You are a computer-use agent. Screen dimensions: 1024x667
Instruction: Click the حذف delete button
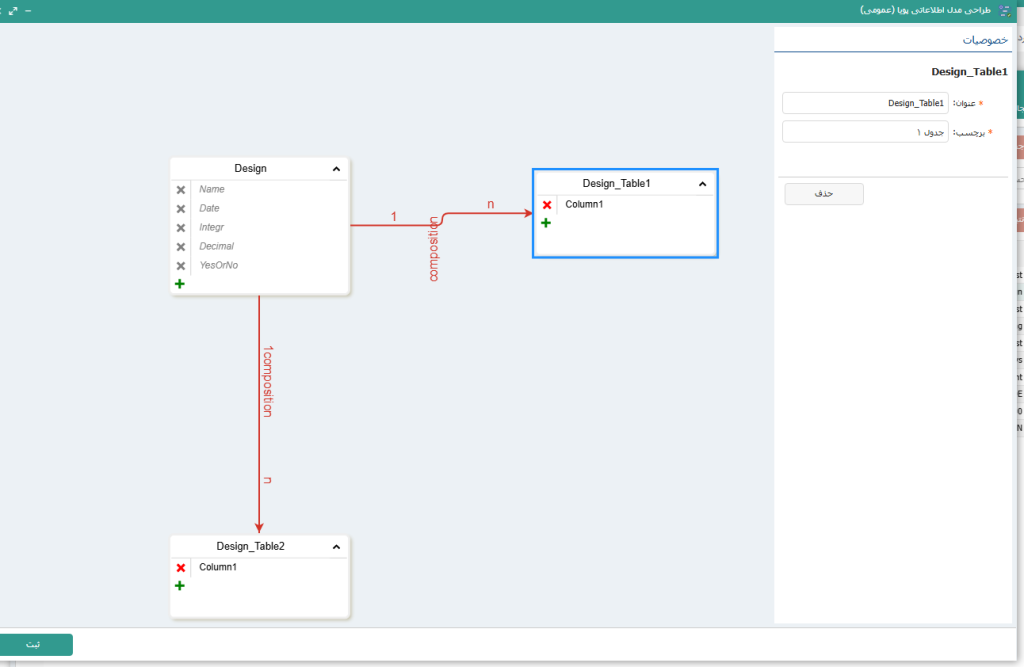pyautogui.click(x=824, y=194)
